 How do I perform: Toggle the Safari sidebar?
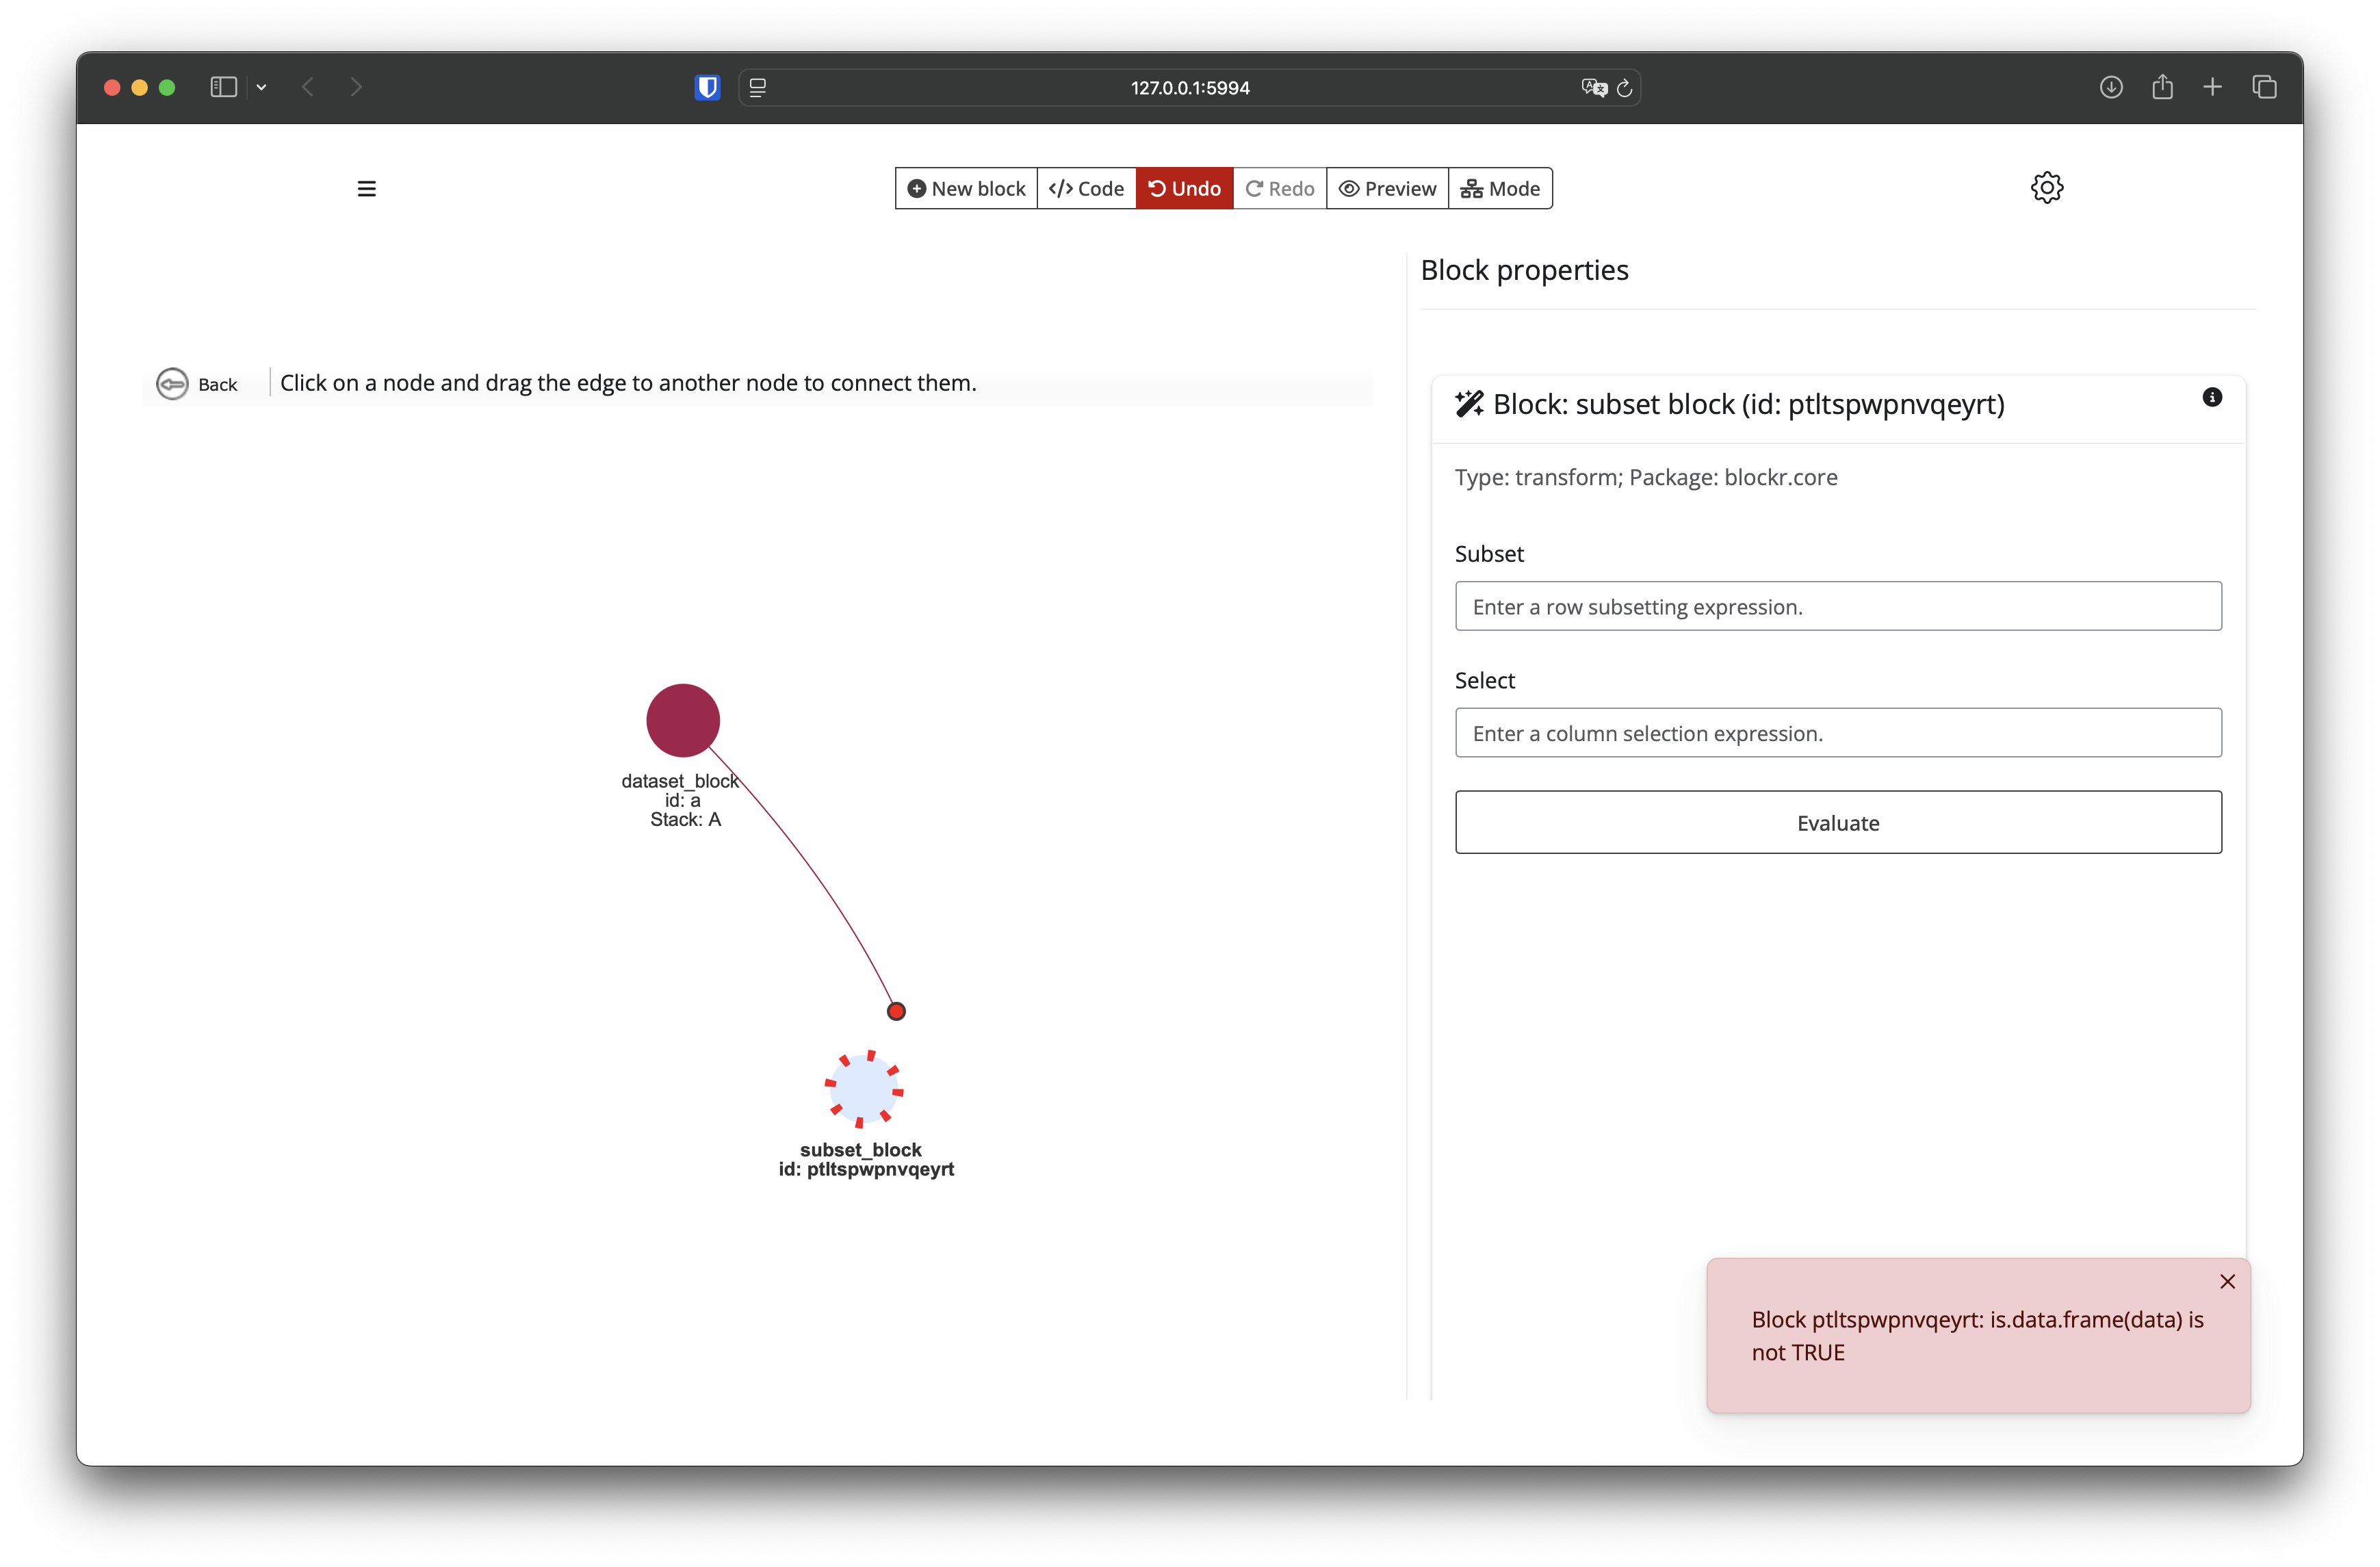tap(223, 88)
